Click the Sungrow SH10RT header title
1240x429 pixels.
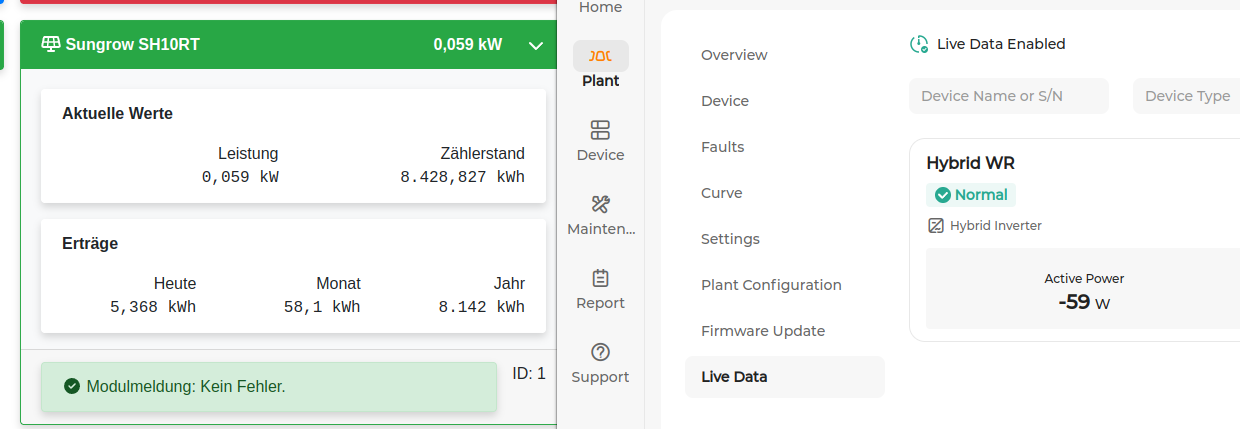pyautogui.click(x=133, y=45)
